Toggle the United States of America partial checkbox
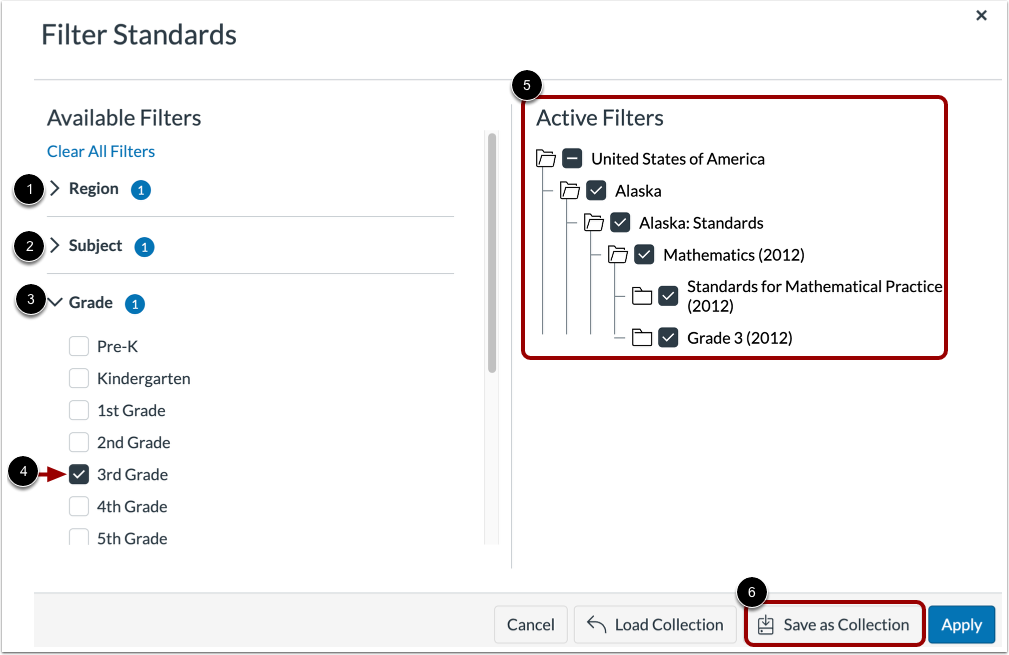This screenshot has height=655, width=1009. point(572,158)
